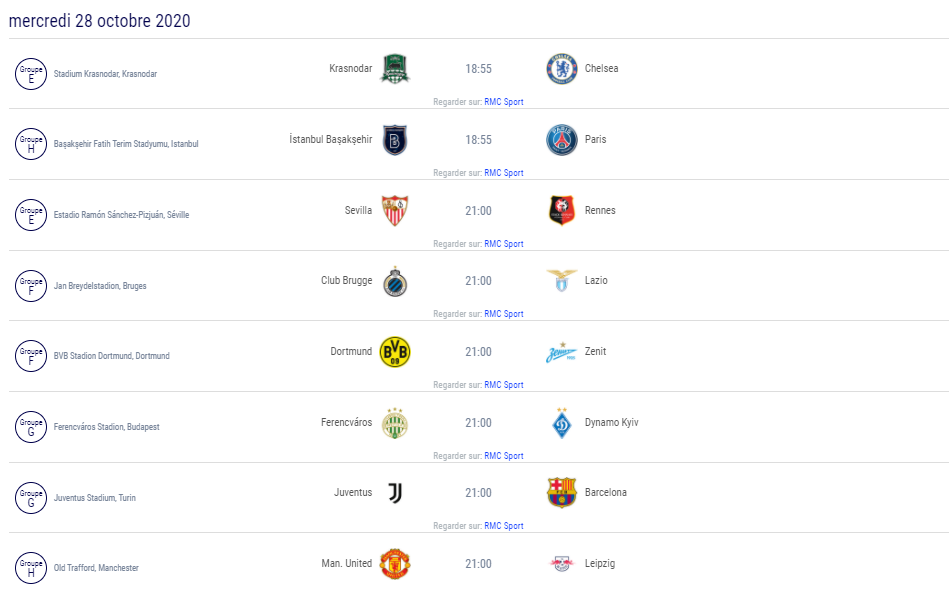Select the Zenit team name
The height and width of the screenshot is (589, 951).
(595, 351)
